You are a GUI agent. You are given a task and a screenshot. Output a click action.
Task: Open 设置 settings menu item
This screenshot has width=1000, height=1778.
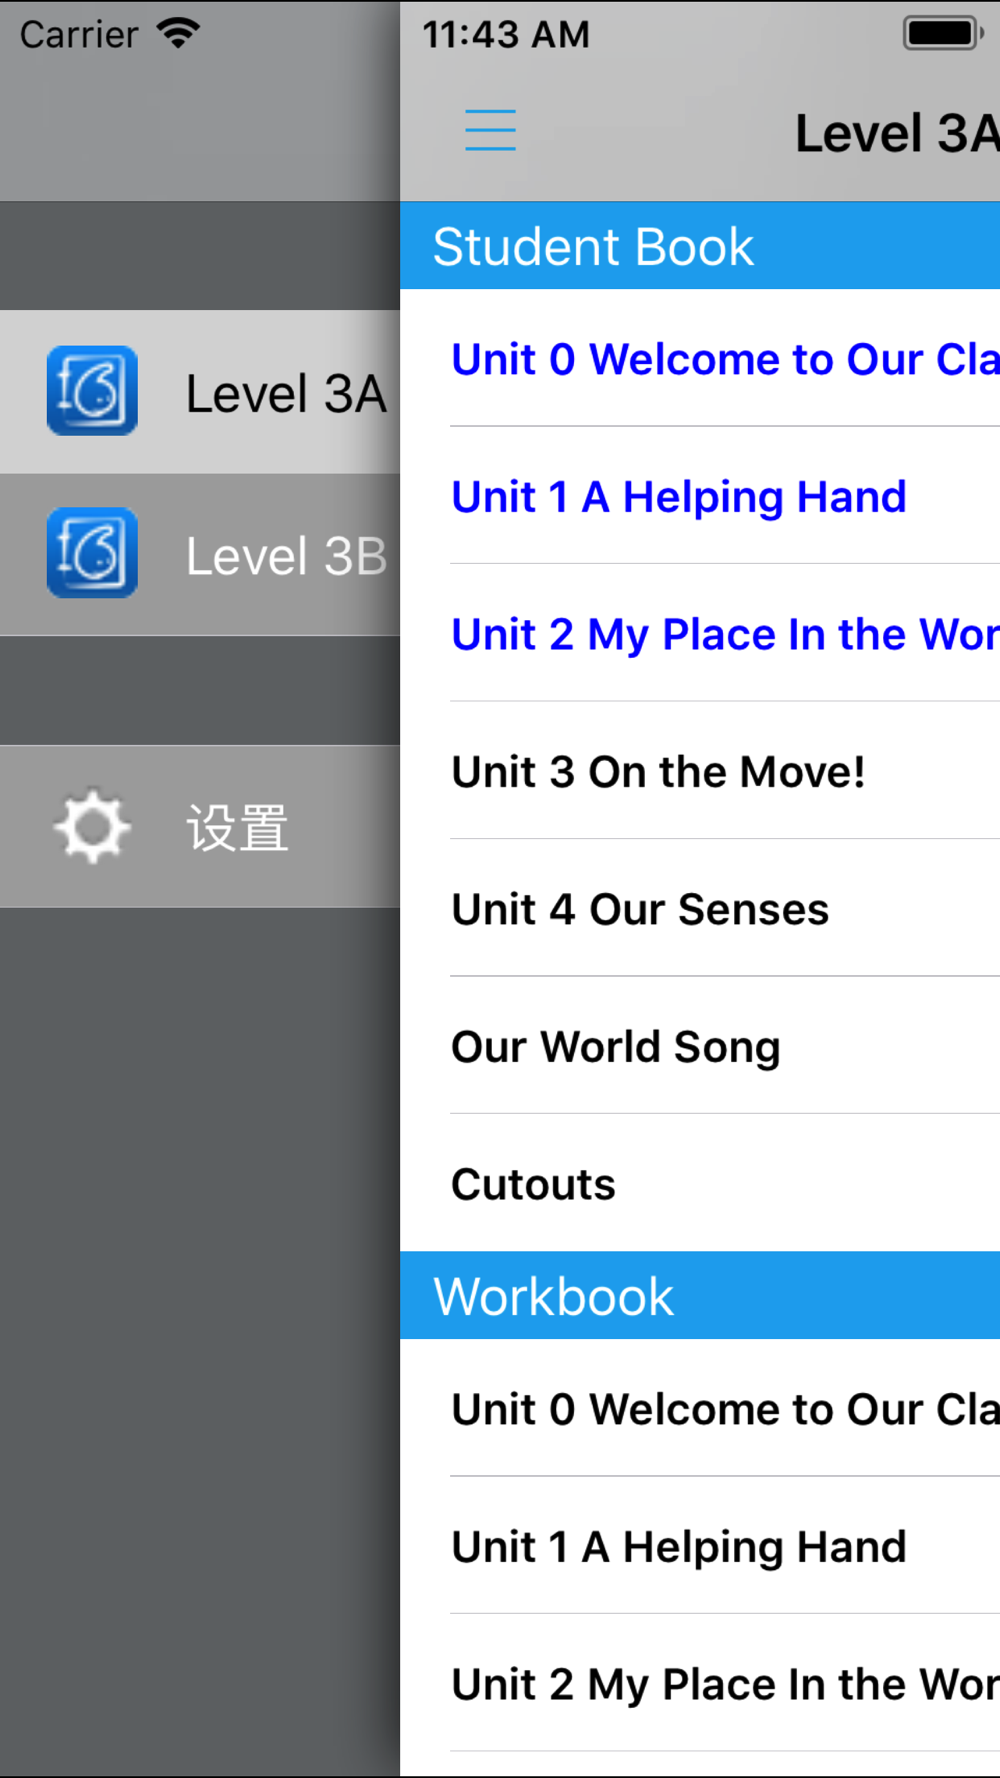[x=237, y=828]
